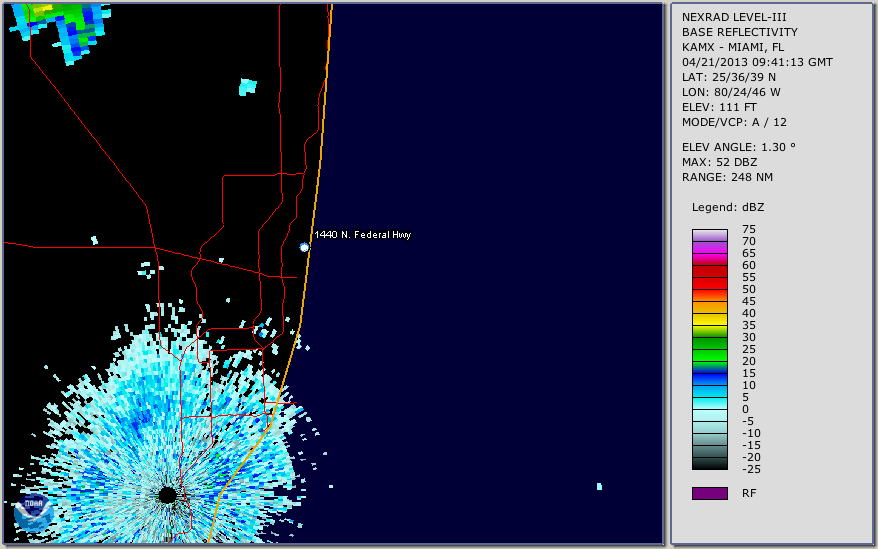Click the 'BASE REFLECTIVITY' text
878x549 pixels.
740,32
